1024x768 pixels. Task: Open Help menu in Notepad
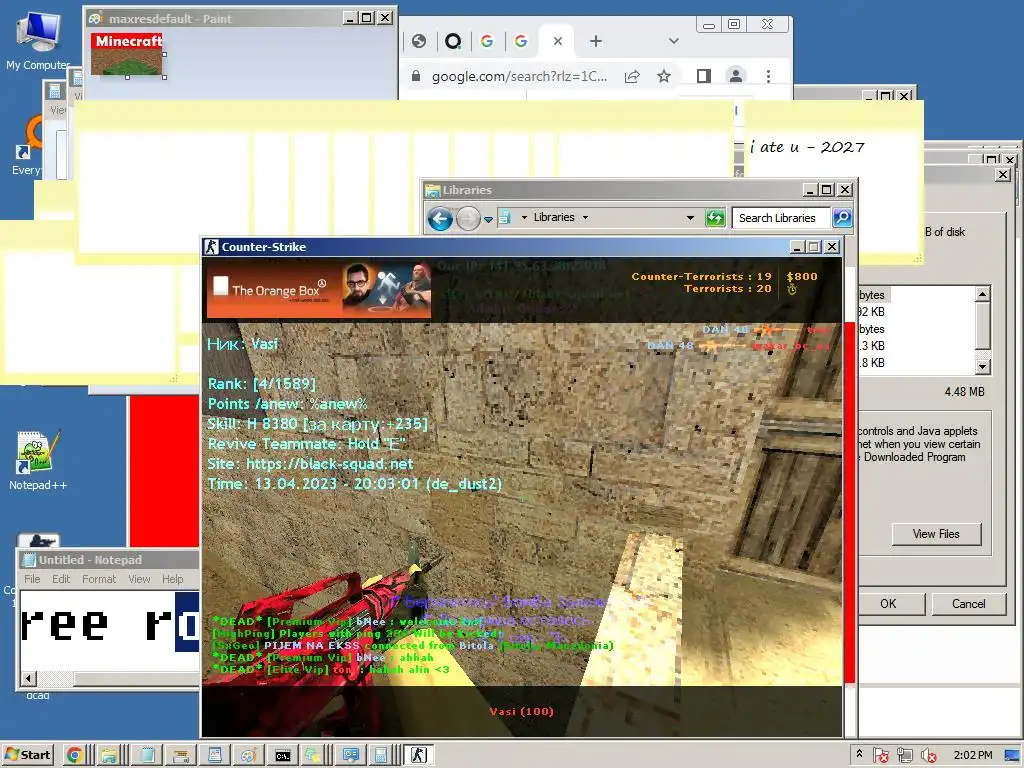(x=172, y=579)
